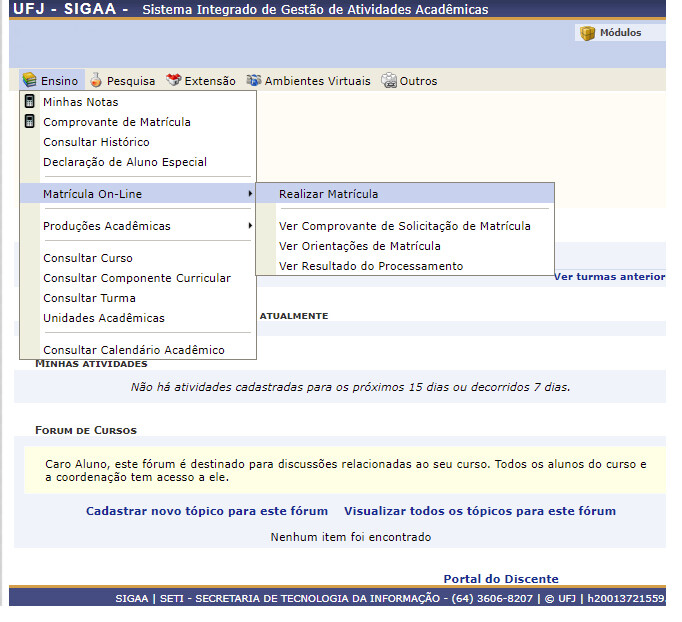The height and width of the screenshot is (622, 682).
Task: Click the Comprovante de Matrícula icon
Action: pyautogui.click(x=30, y=122)
